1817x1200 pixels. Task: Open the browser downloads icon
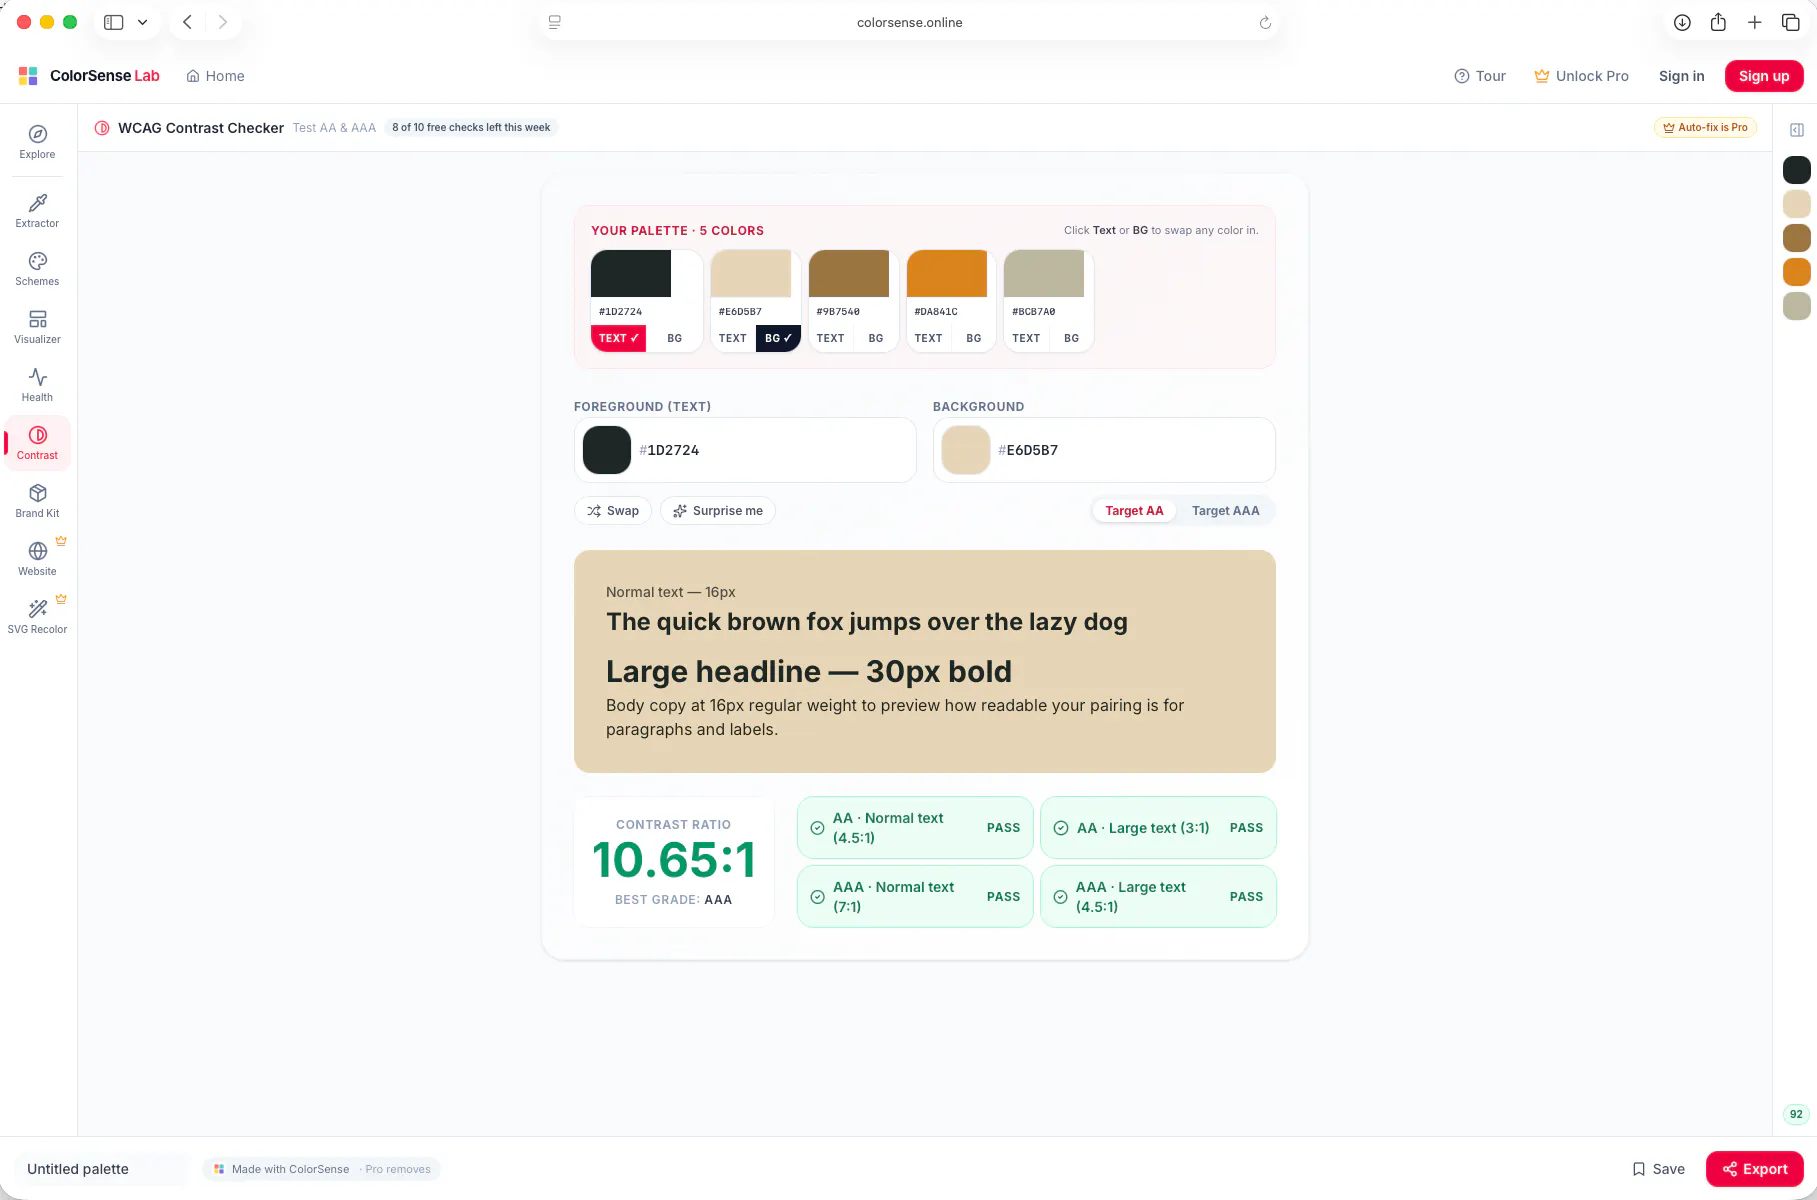tap(1682, 22)
